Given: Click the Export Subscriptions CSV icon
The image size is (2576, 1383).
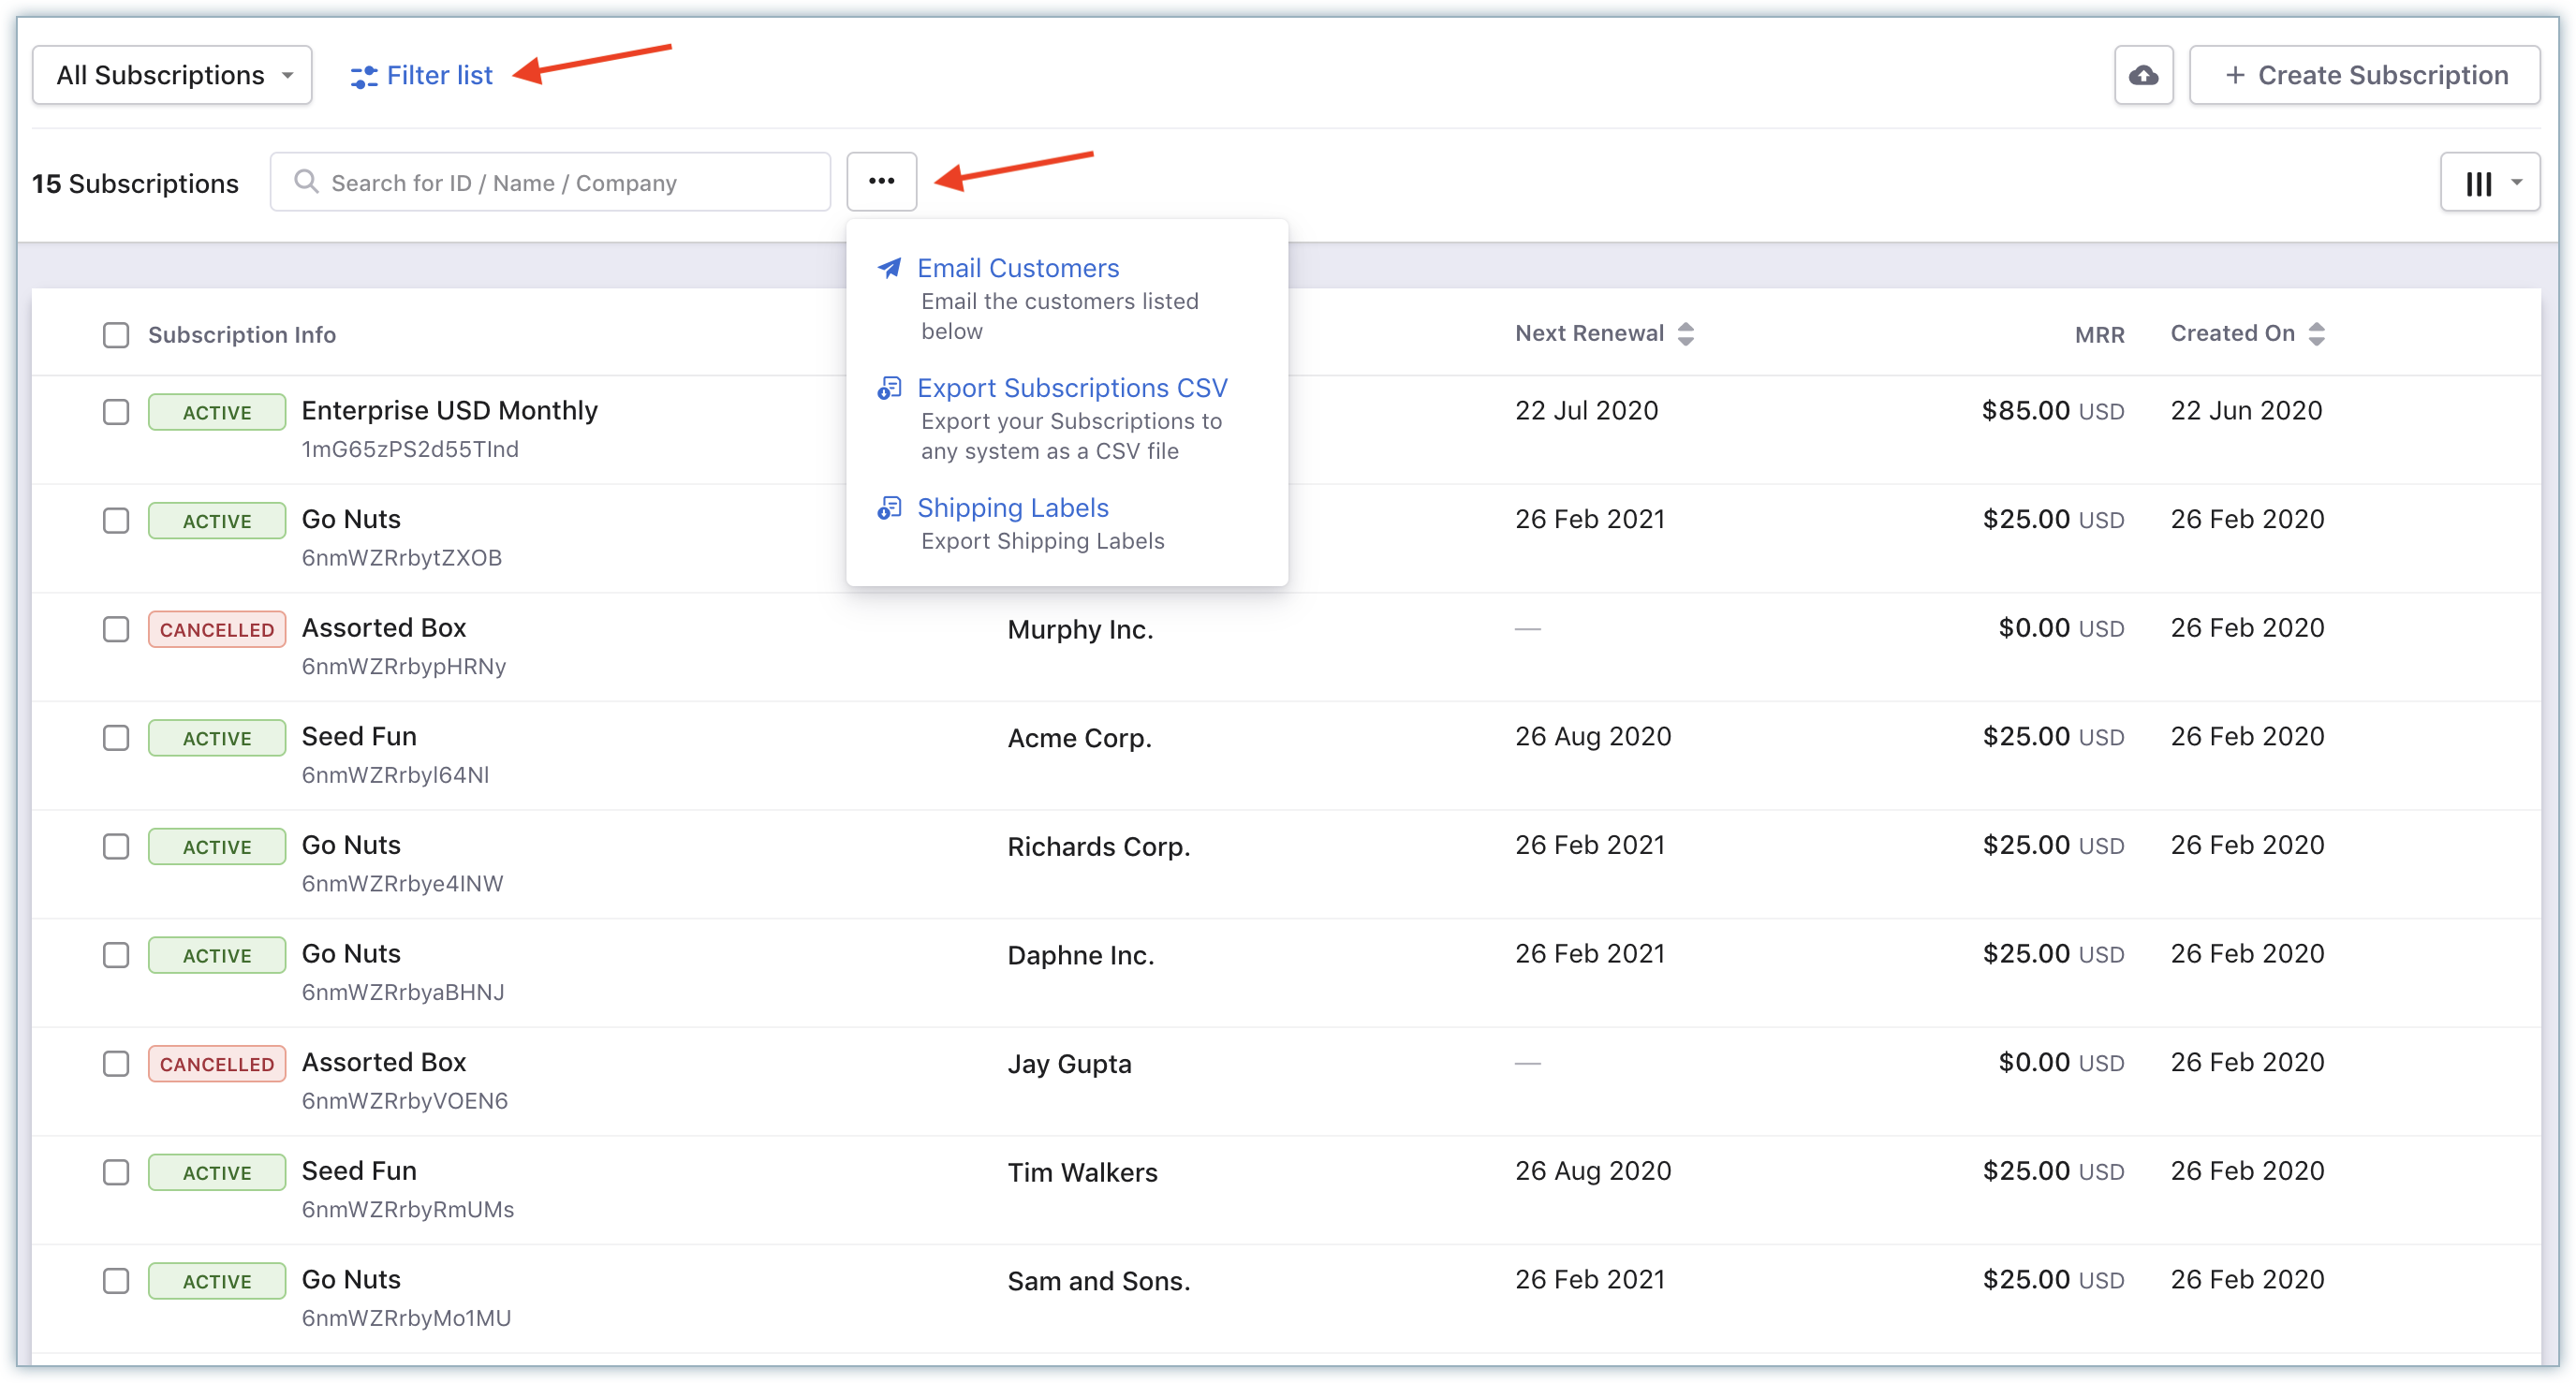Looking at the screenshot, I should (x=889, y=388).
